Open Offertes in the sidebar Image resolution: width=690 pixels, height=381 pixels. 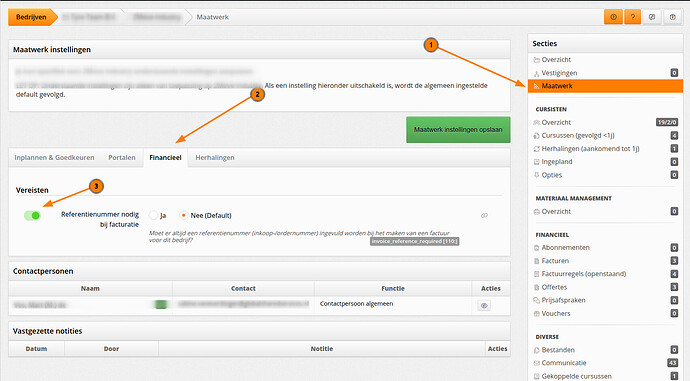(x=554, y=287)
